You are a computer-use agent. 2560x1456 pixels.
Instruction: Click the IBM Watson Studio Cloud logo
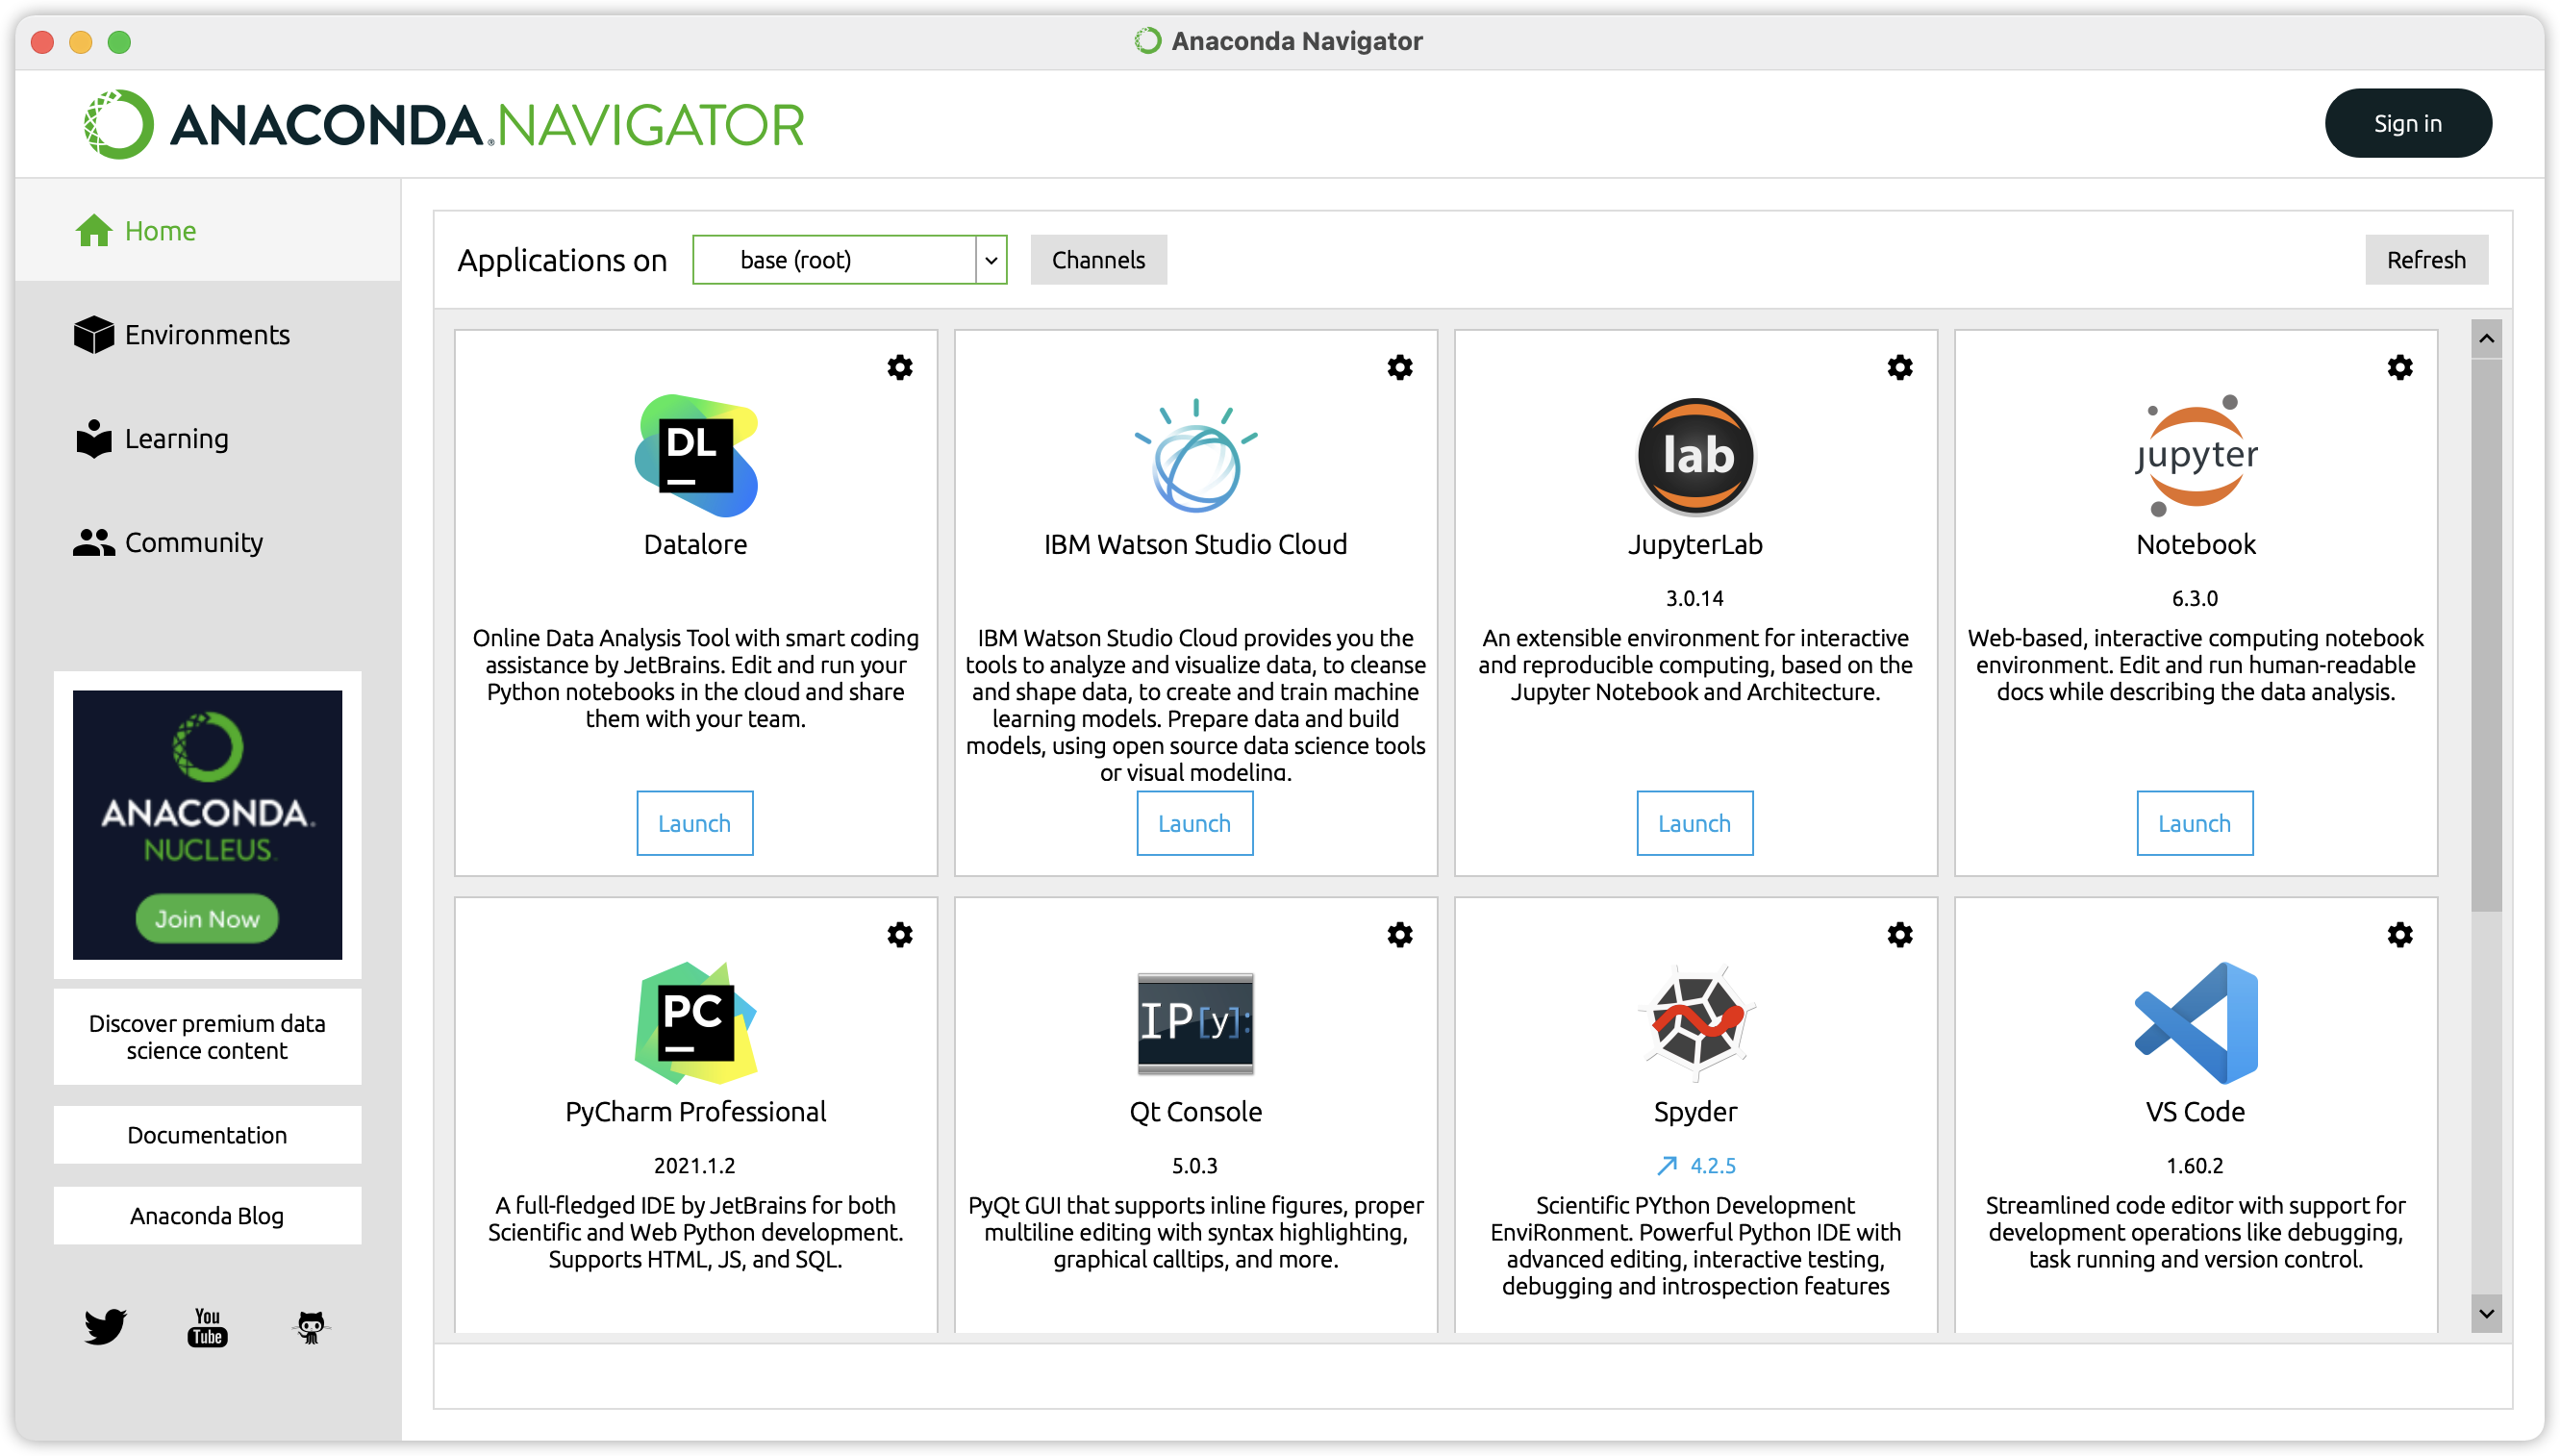tap(1196, 455)
